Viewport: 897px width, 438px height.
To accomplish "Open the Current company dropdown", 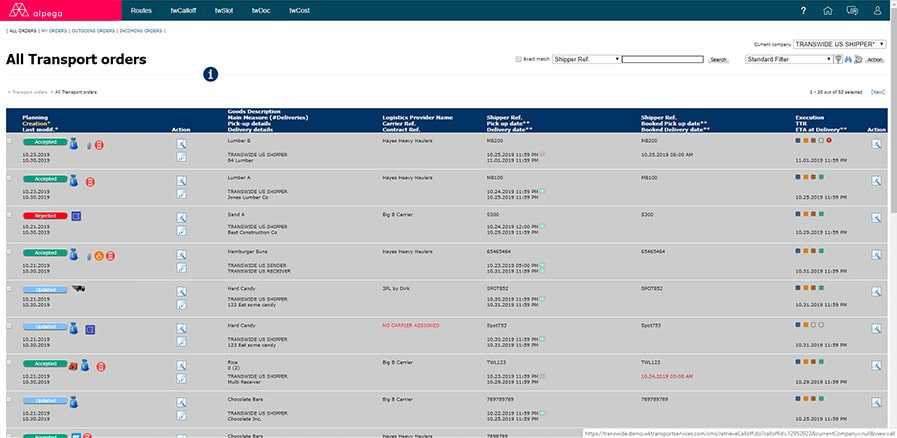I will 840,44.
